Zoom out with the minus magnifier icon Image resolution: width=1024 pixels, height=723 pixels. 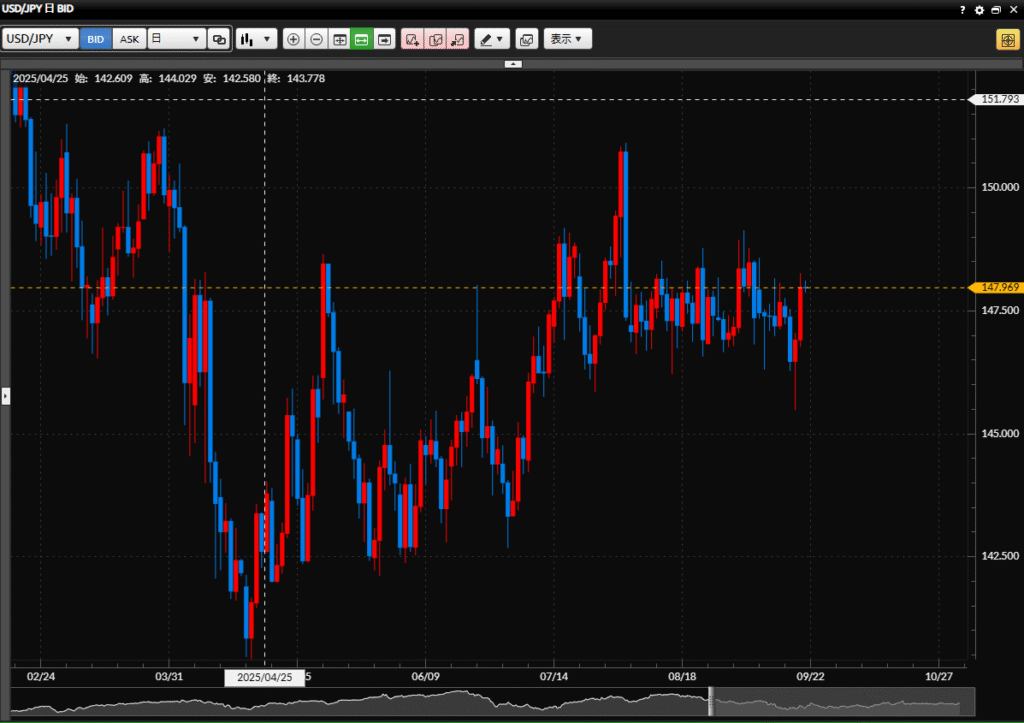[x=316, y=39]
